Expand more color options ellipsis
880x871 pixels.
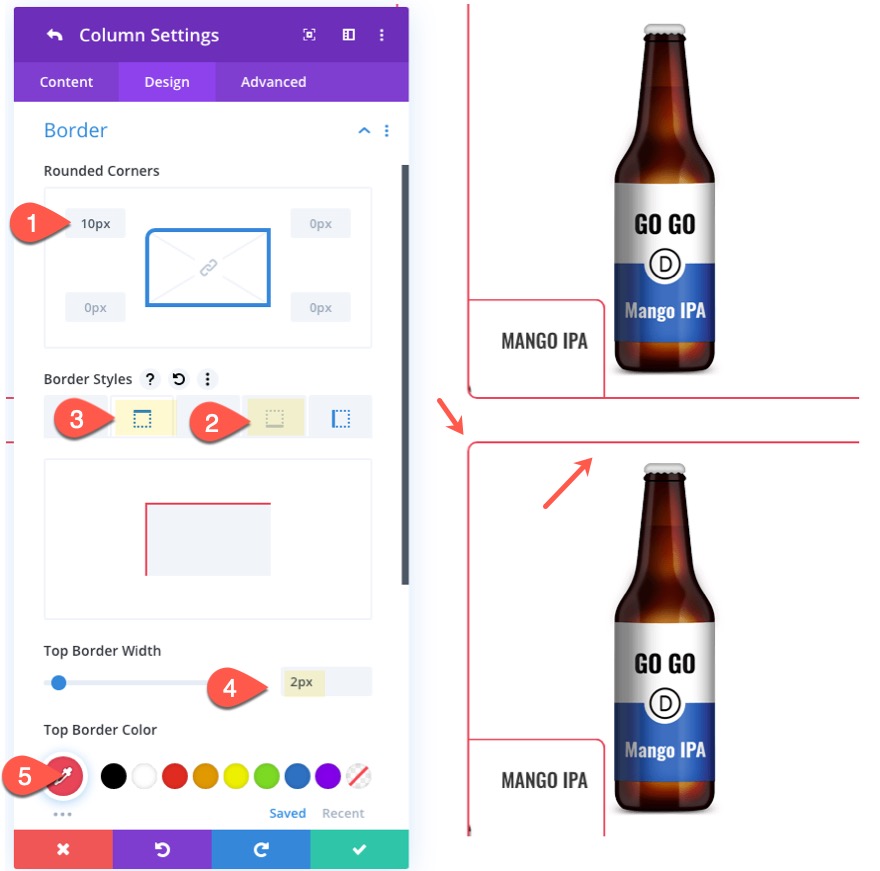(62, 814)
